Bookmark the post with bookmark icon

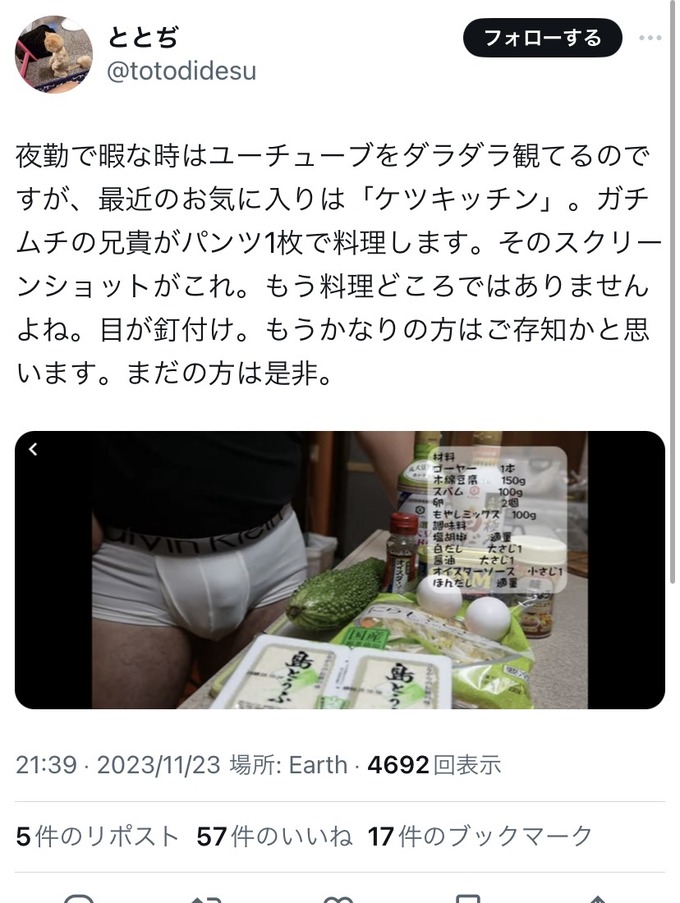(468, 898)
